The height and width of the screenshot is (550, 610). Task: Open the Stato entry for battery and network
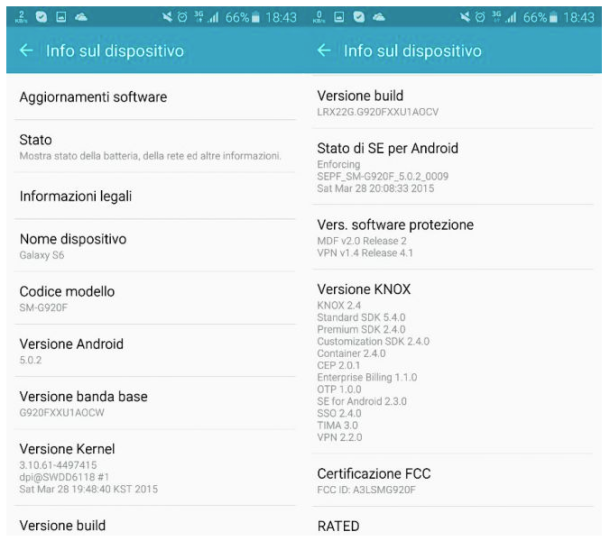click(x=150, y=146)
